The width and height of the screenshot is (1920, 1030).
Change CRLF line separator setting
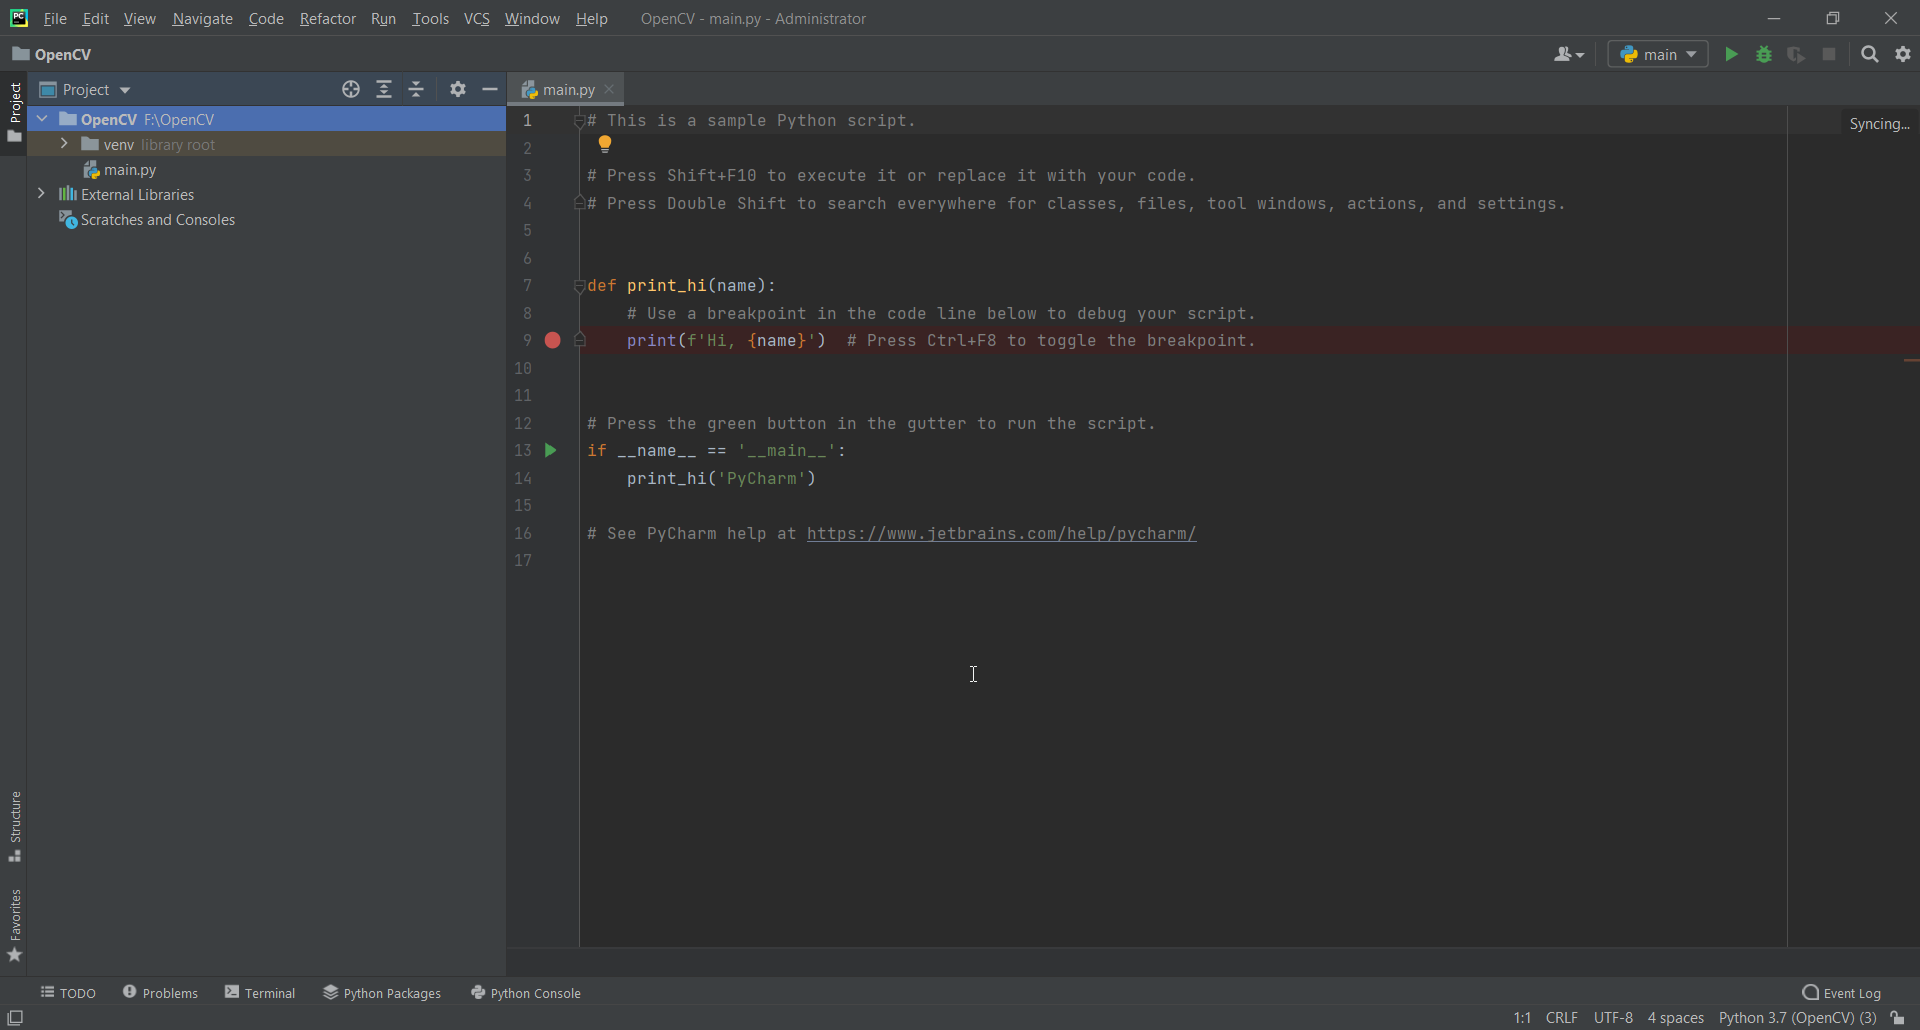click(x=1562, y=1018)
